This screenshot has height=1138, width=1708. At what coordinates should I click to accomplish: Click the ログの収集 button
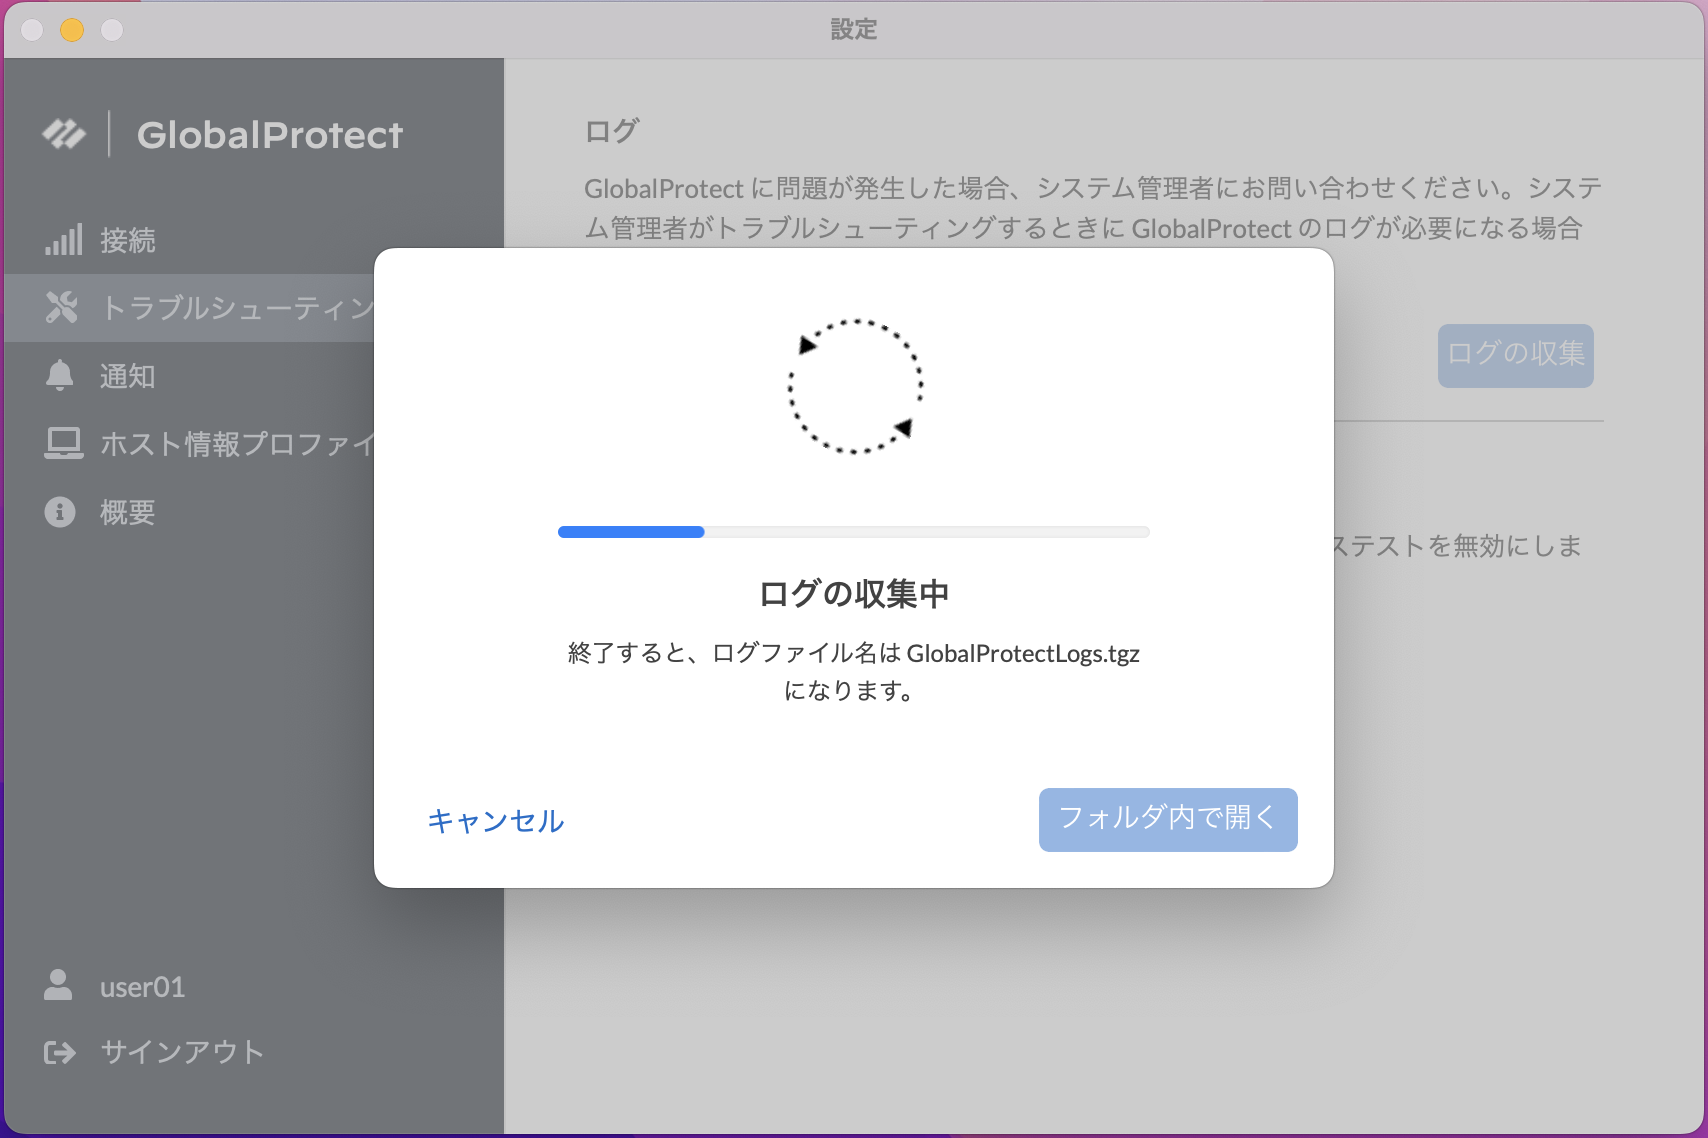[x=1516, y=355]
